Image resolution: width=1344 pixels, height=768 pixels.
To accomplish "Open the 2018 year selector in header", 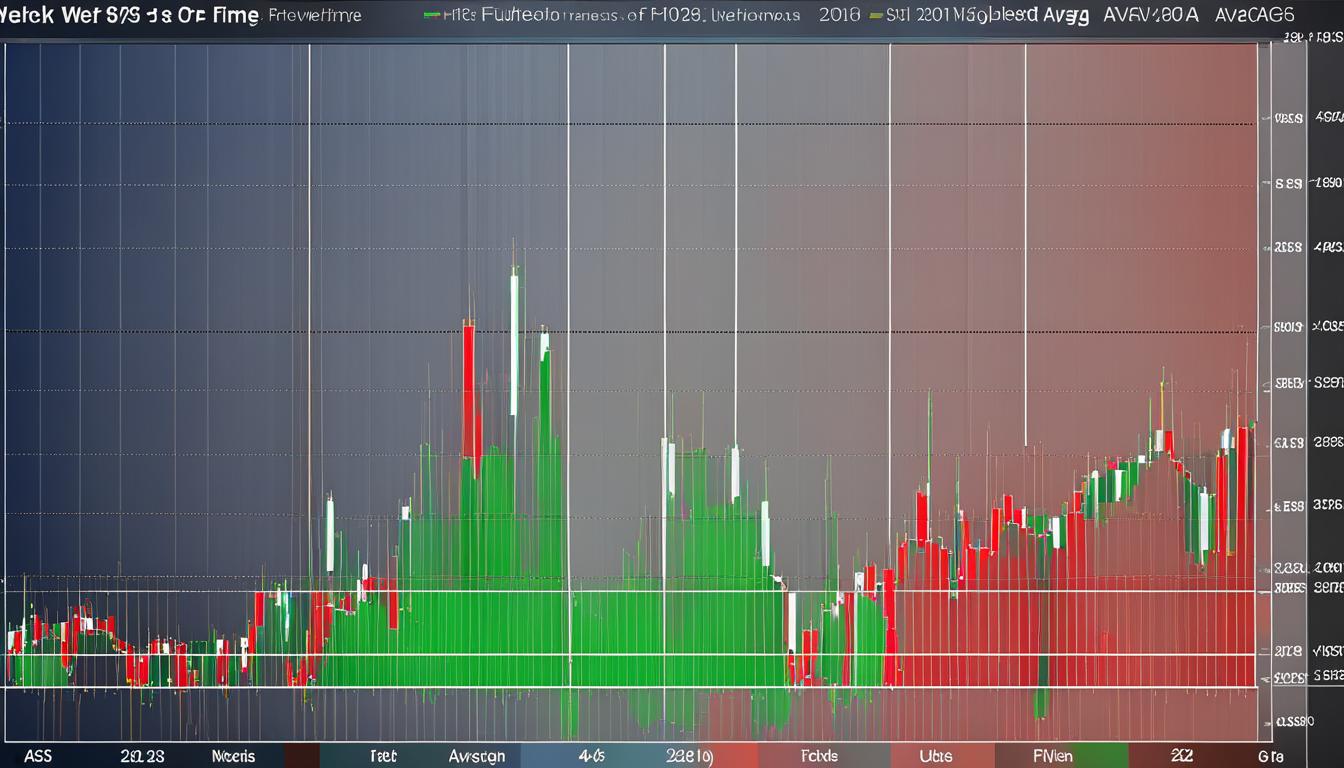I will [839, 15].
